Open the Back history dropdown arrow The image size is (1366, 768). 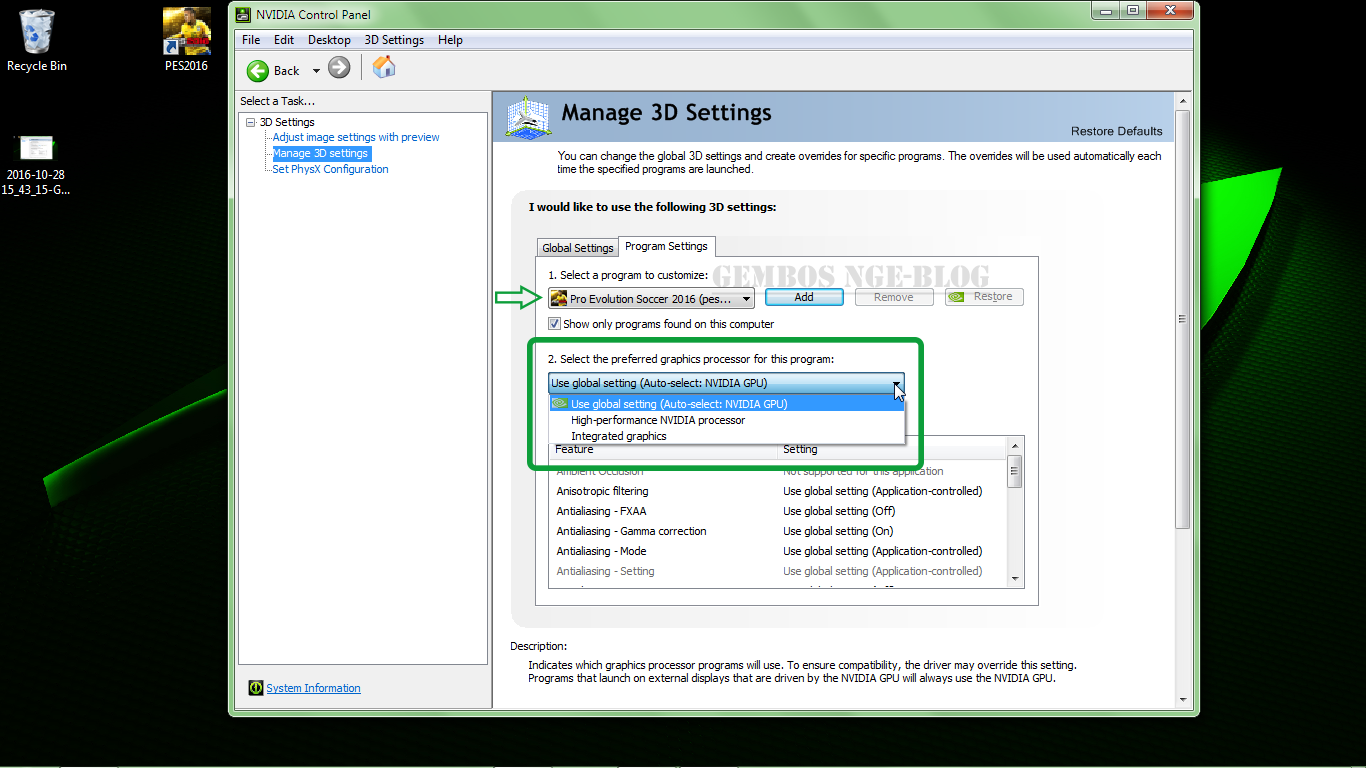point(316,71)
